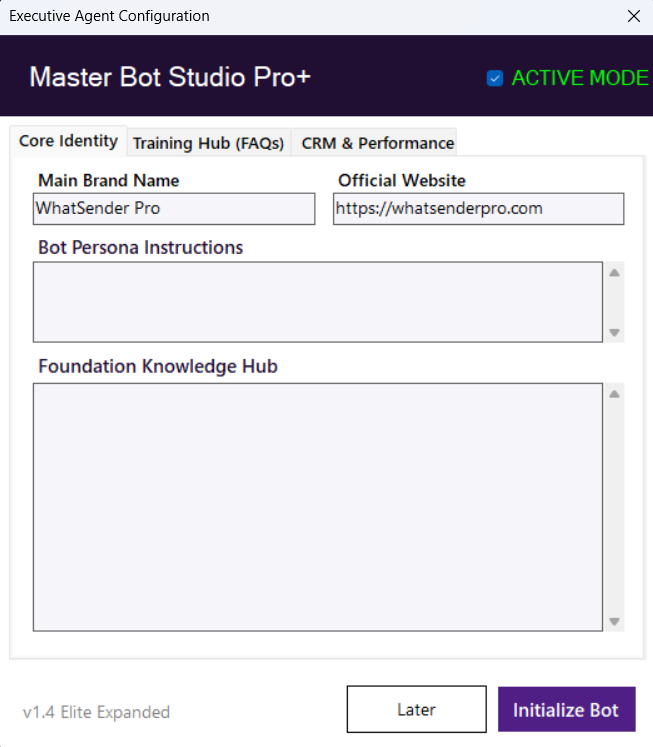
Task: Click Bot Persona scrollbar down arrow
Action: point(614,333)
